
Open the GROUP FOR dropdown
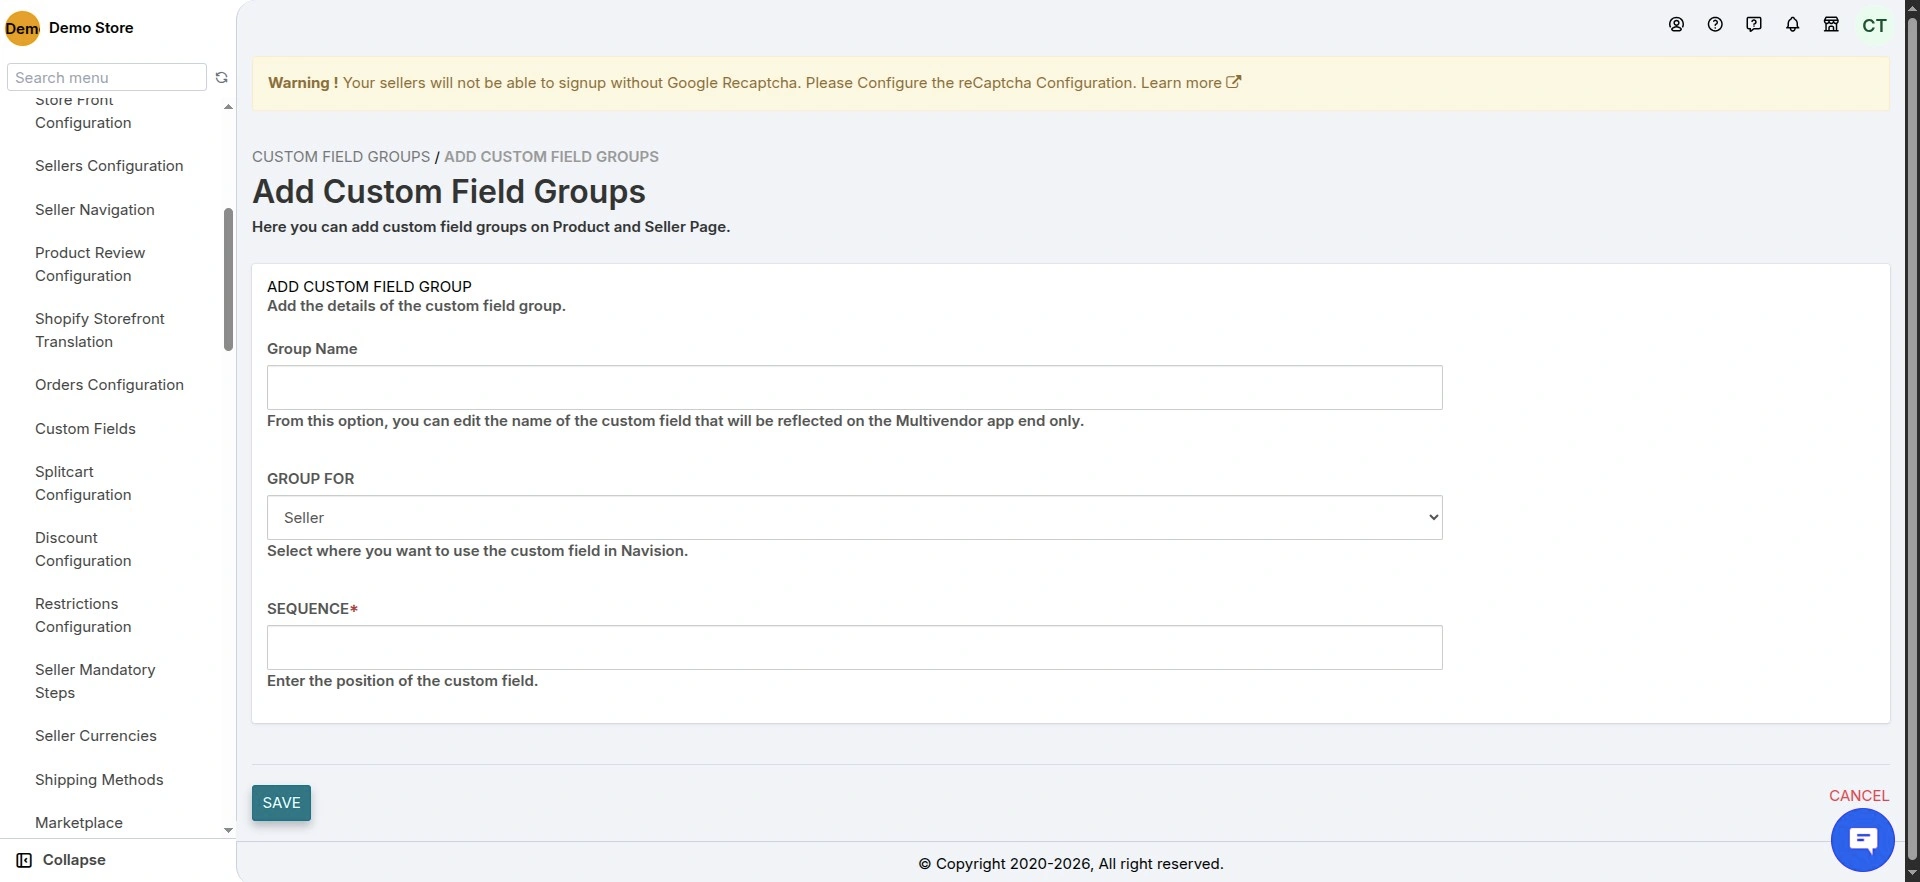[x=854, y=518]
